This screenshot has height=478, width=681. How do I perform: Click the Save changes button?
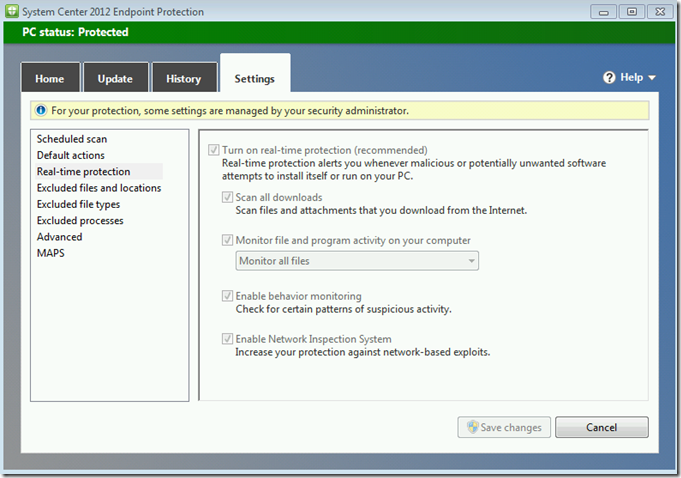tap(504, 427)
